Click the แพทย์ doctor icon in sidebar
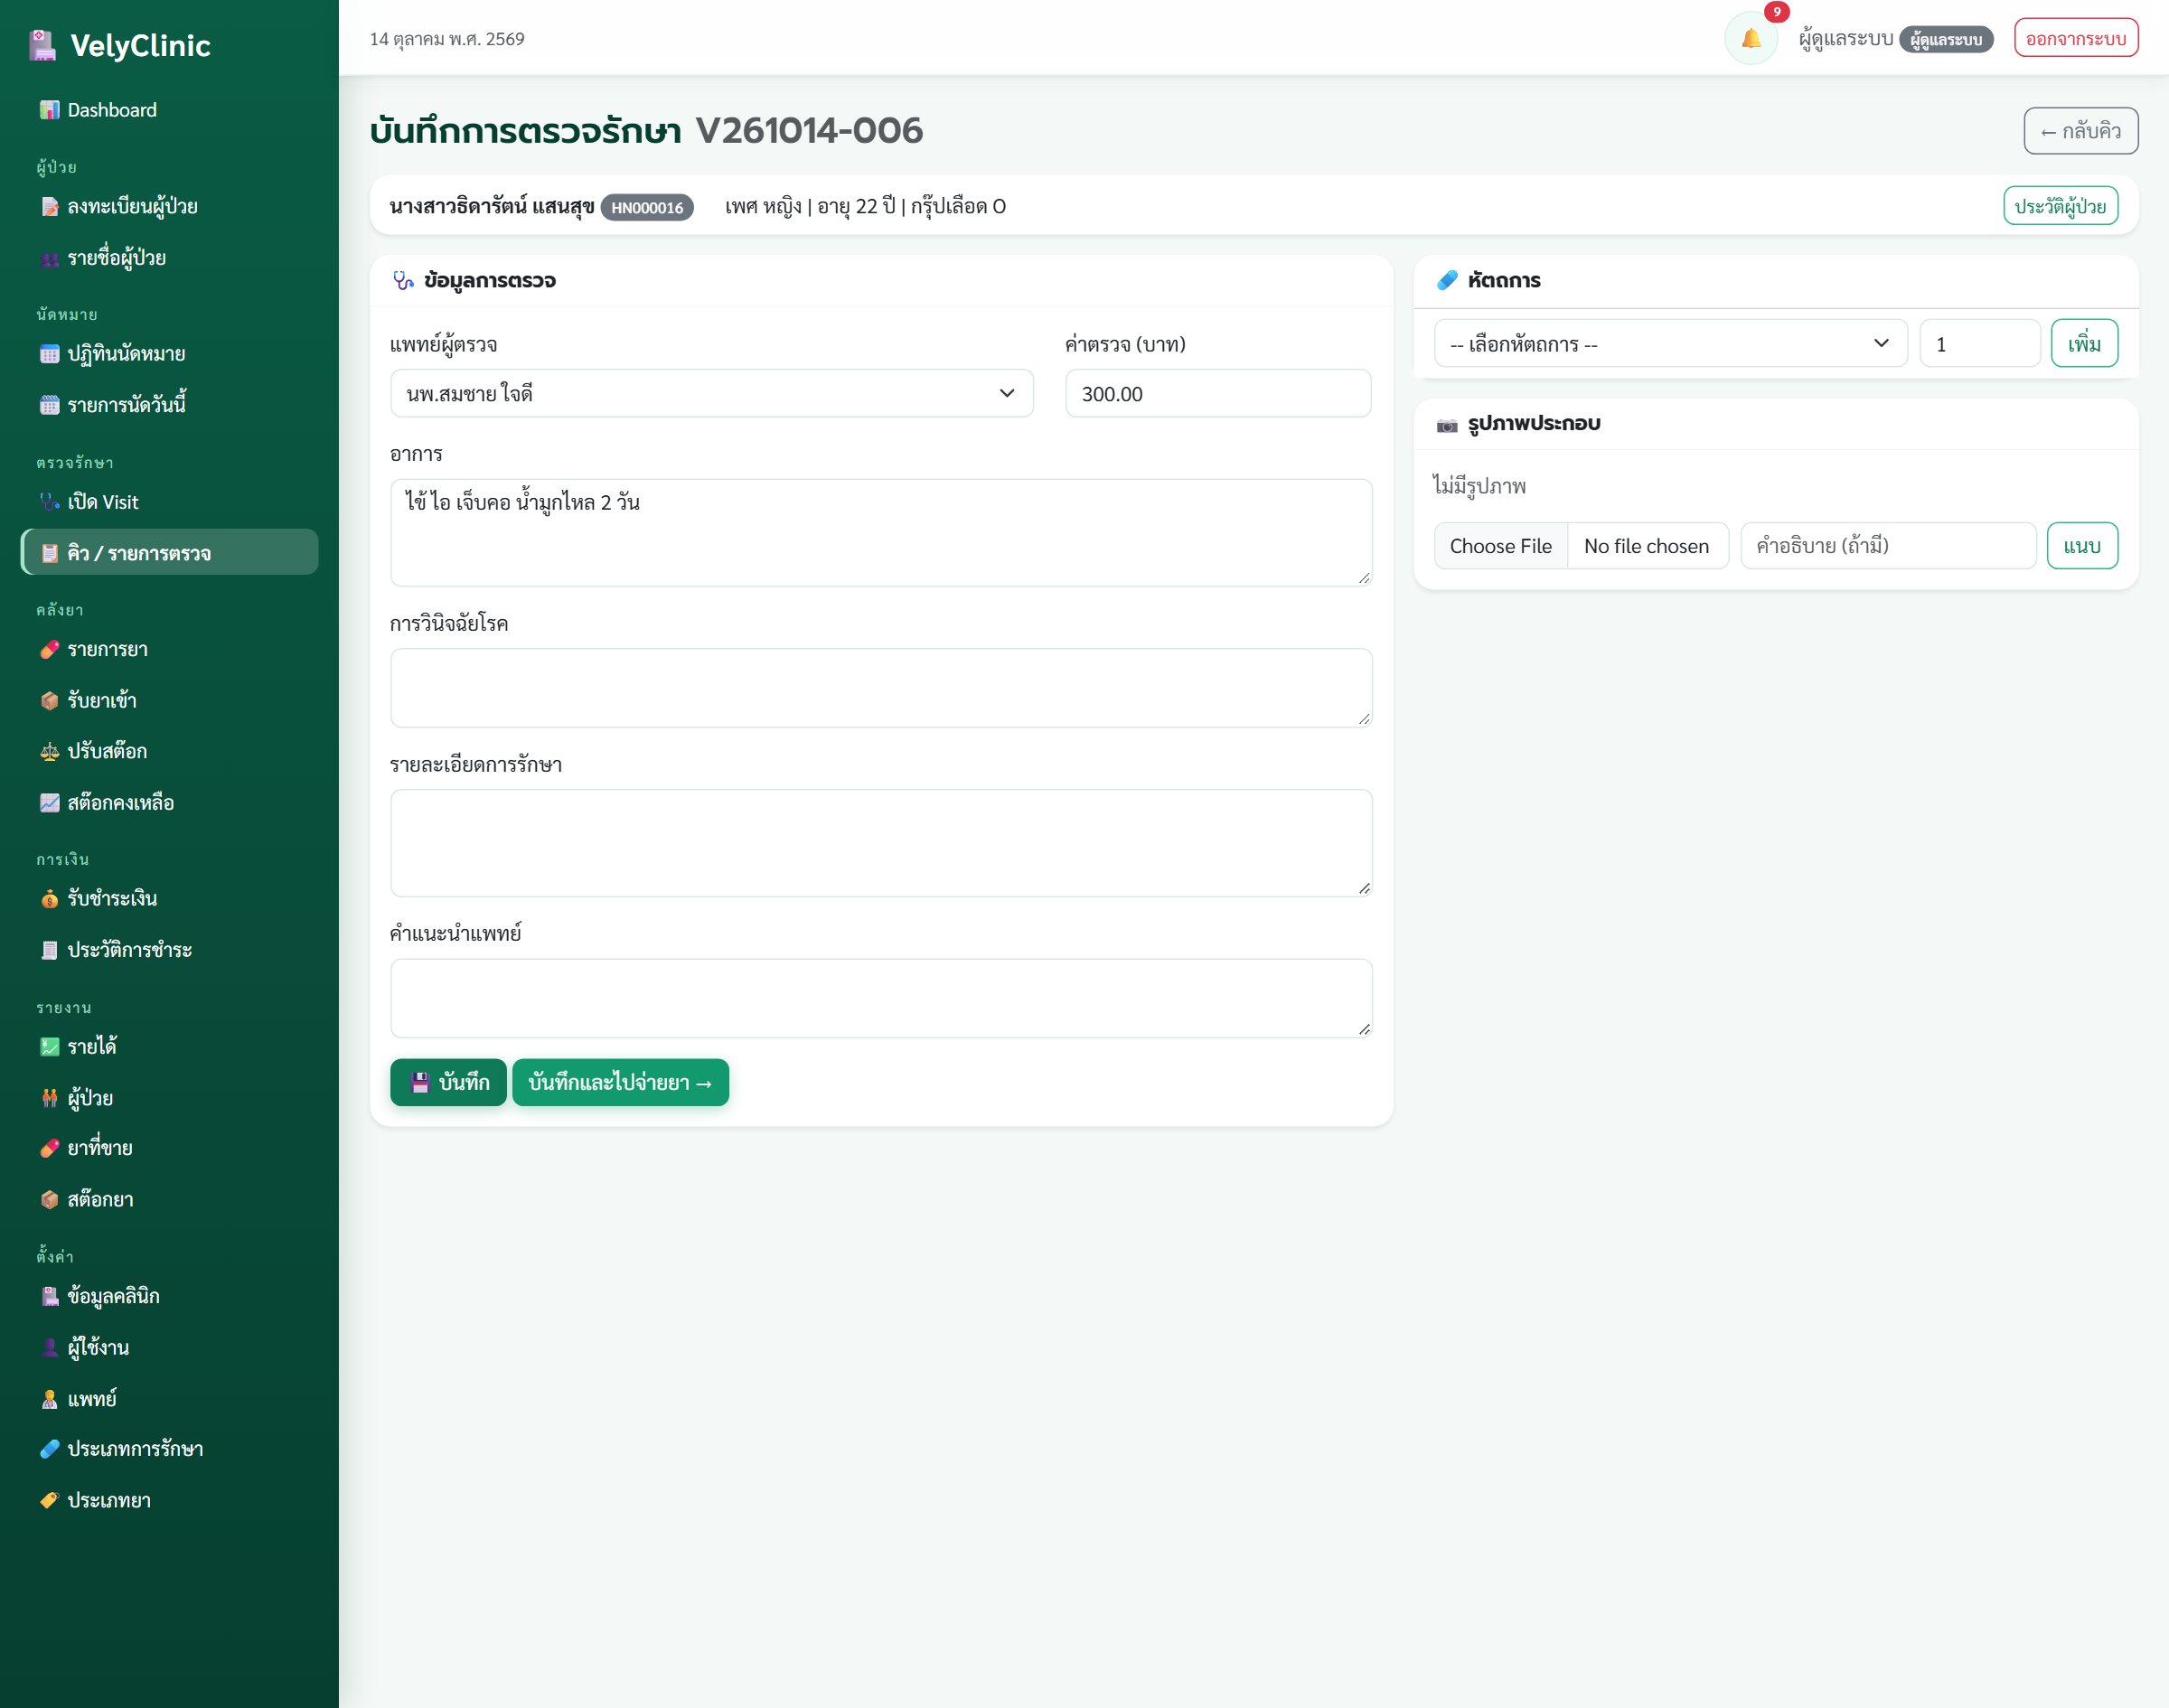The image size is (2169, 1708). tap(49, 1399)
